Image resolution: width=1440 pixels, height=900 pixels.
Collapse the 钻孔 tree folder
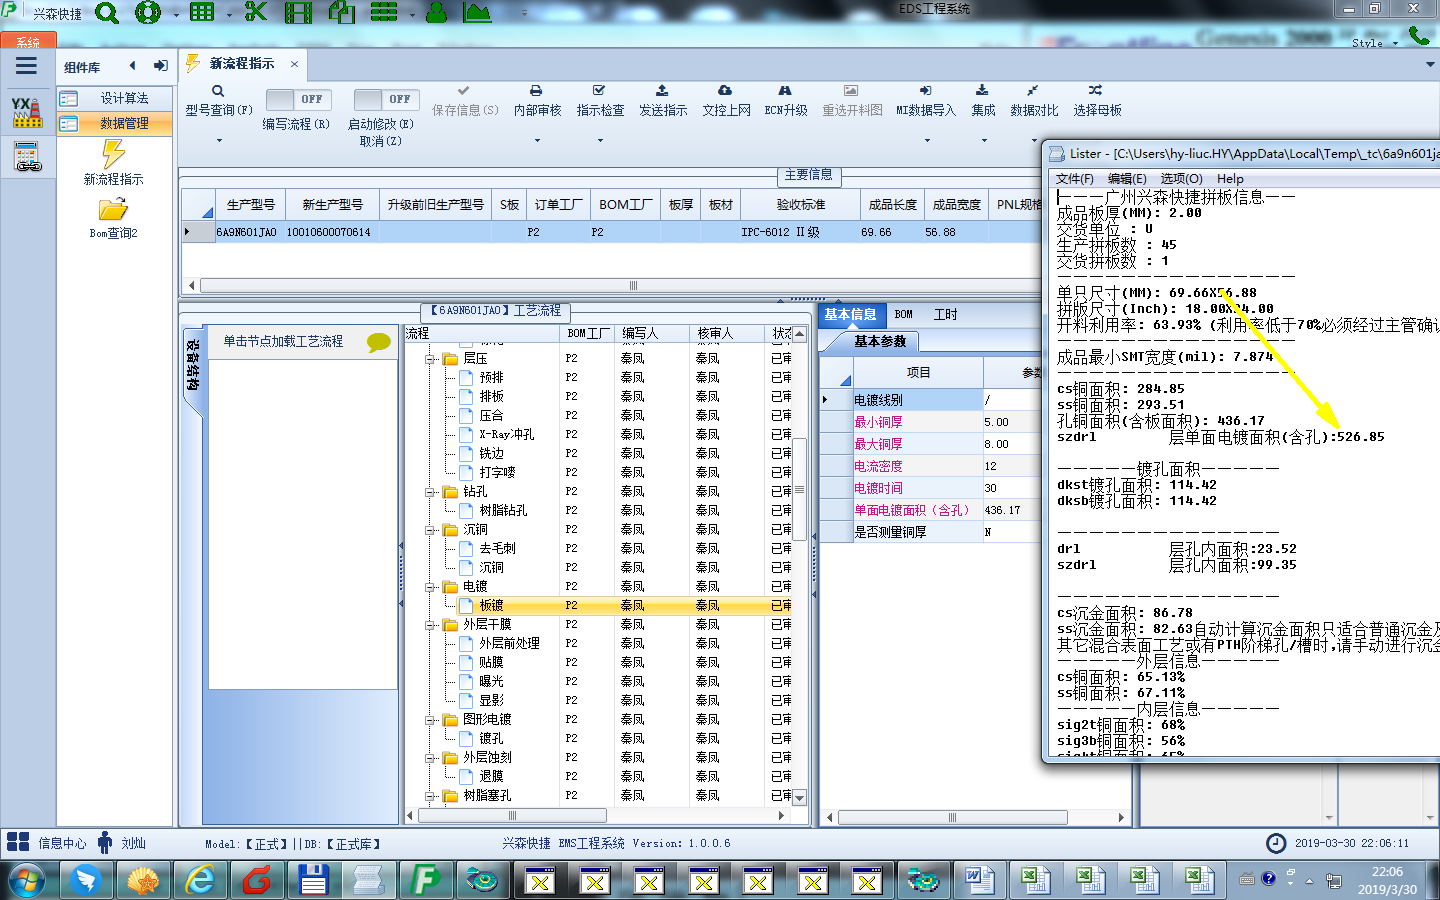click(x=430, y=491)
